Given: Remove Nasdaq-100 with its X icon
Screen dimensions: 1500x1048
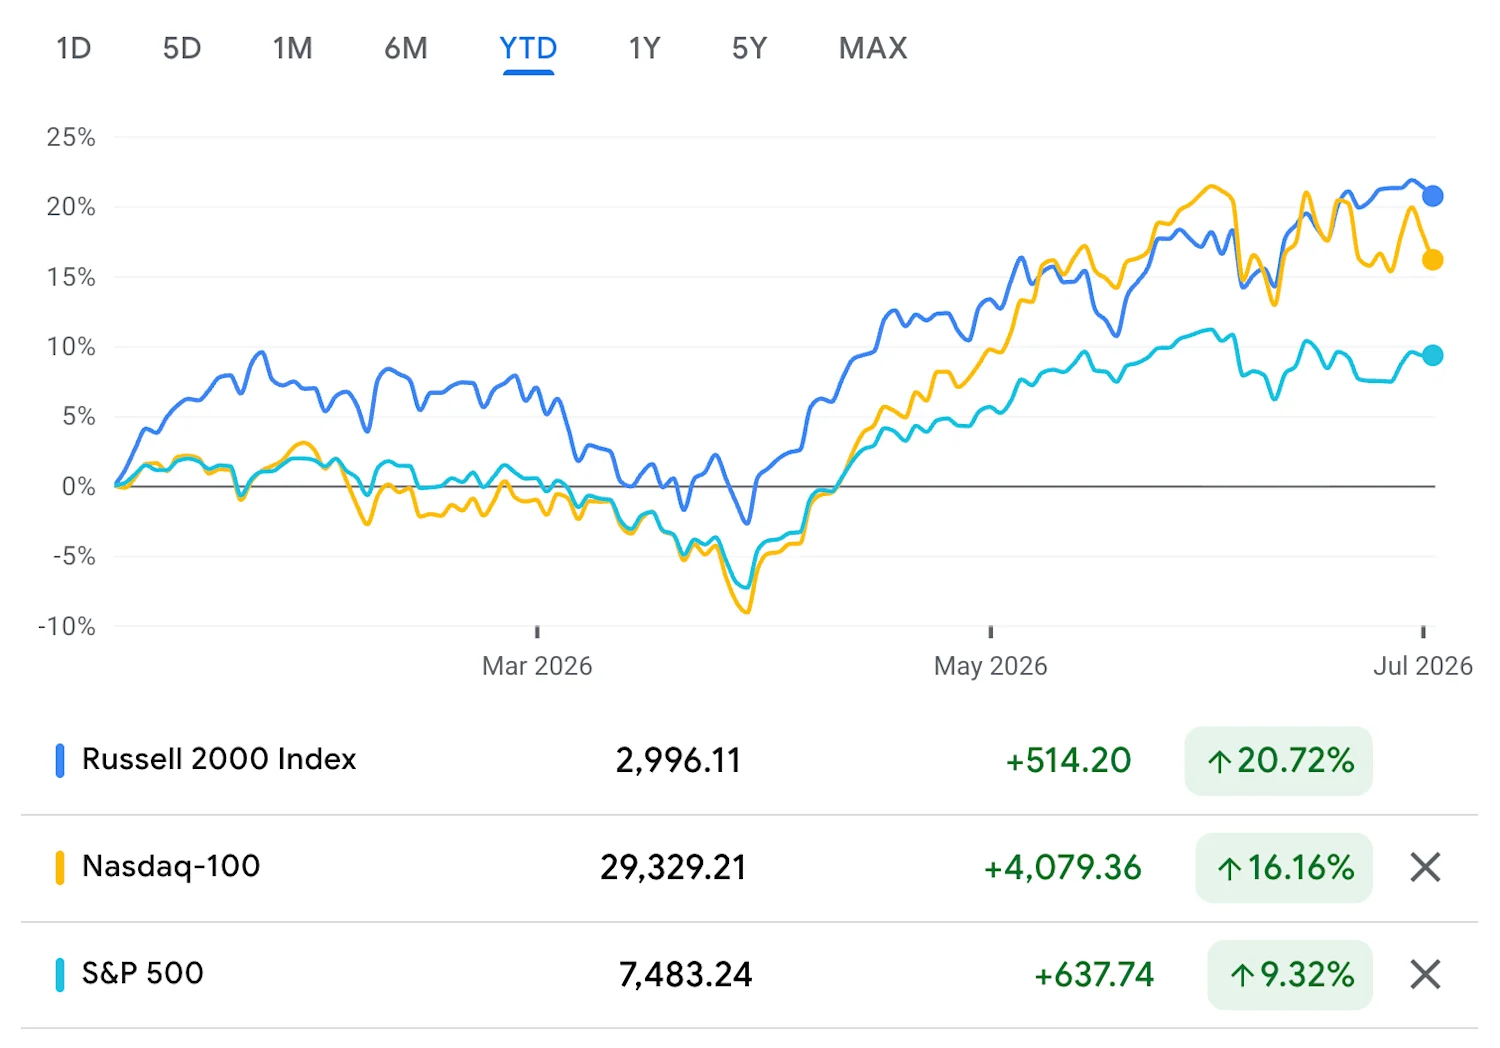Looking at the screenshot, I should [x=1425, y=867].
